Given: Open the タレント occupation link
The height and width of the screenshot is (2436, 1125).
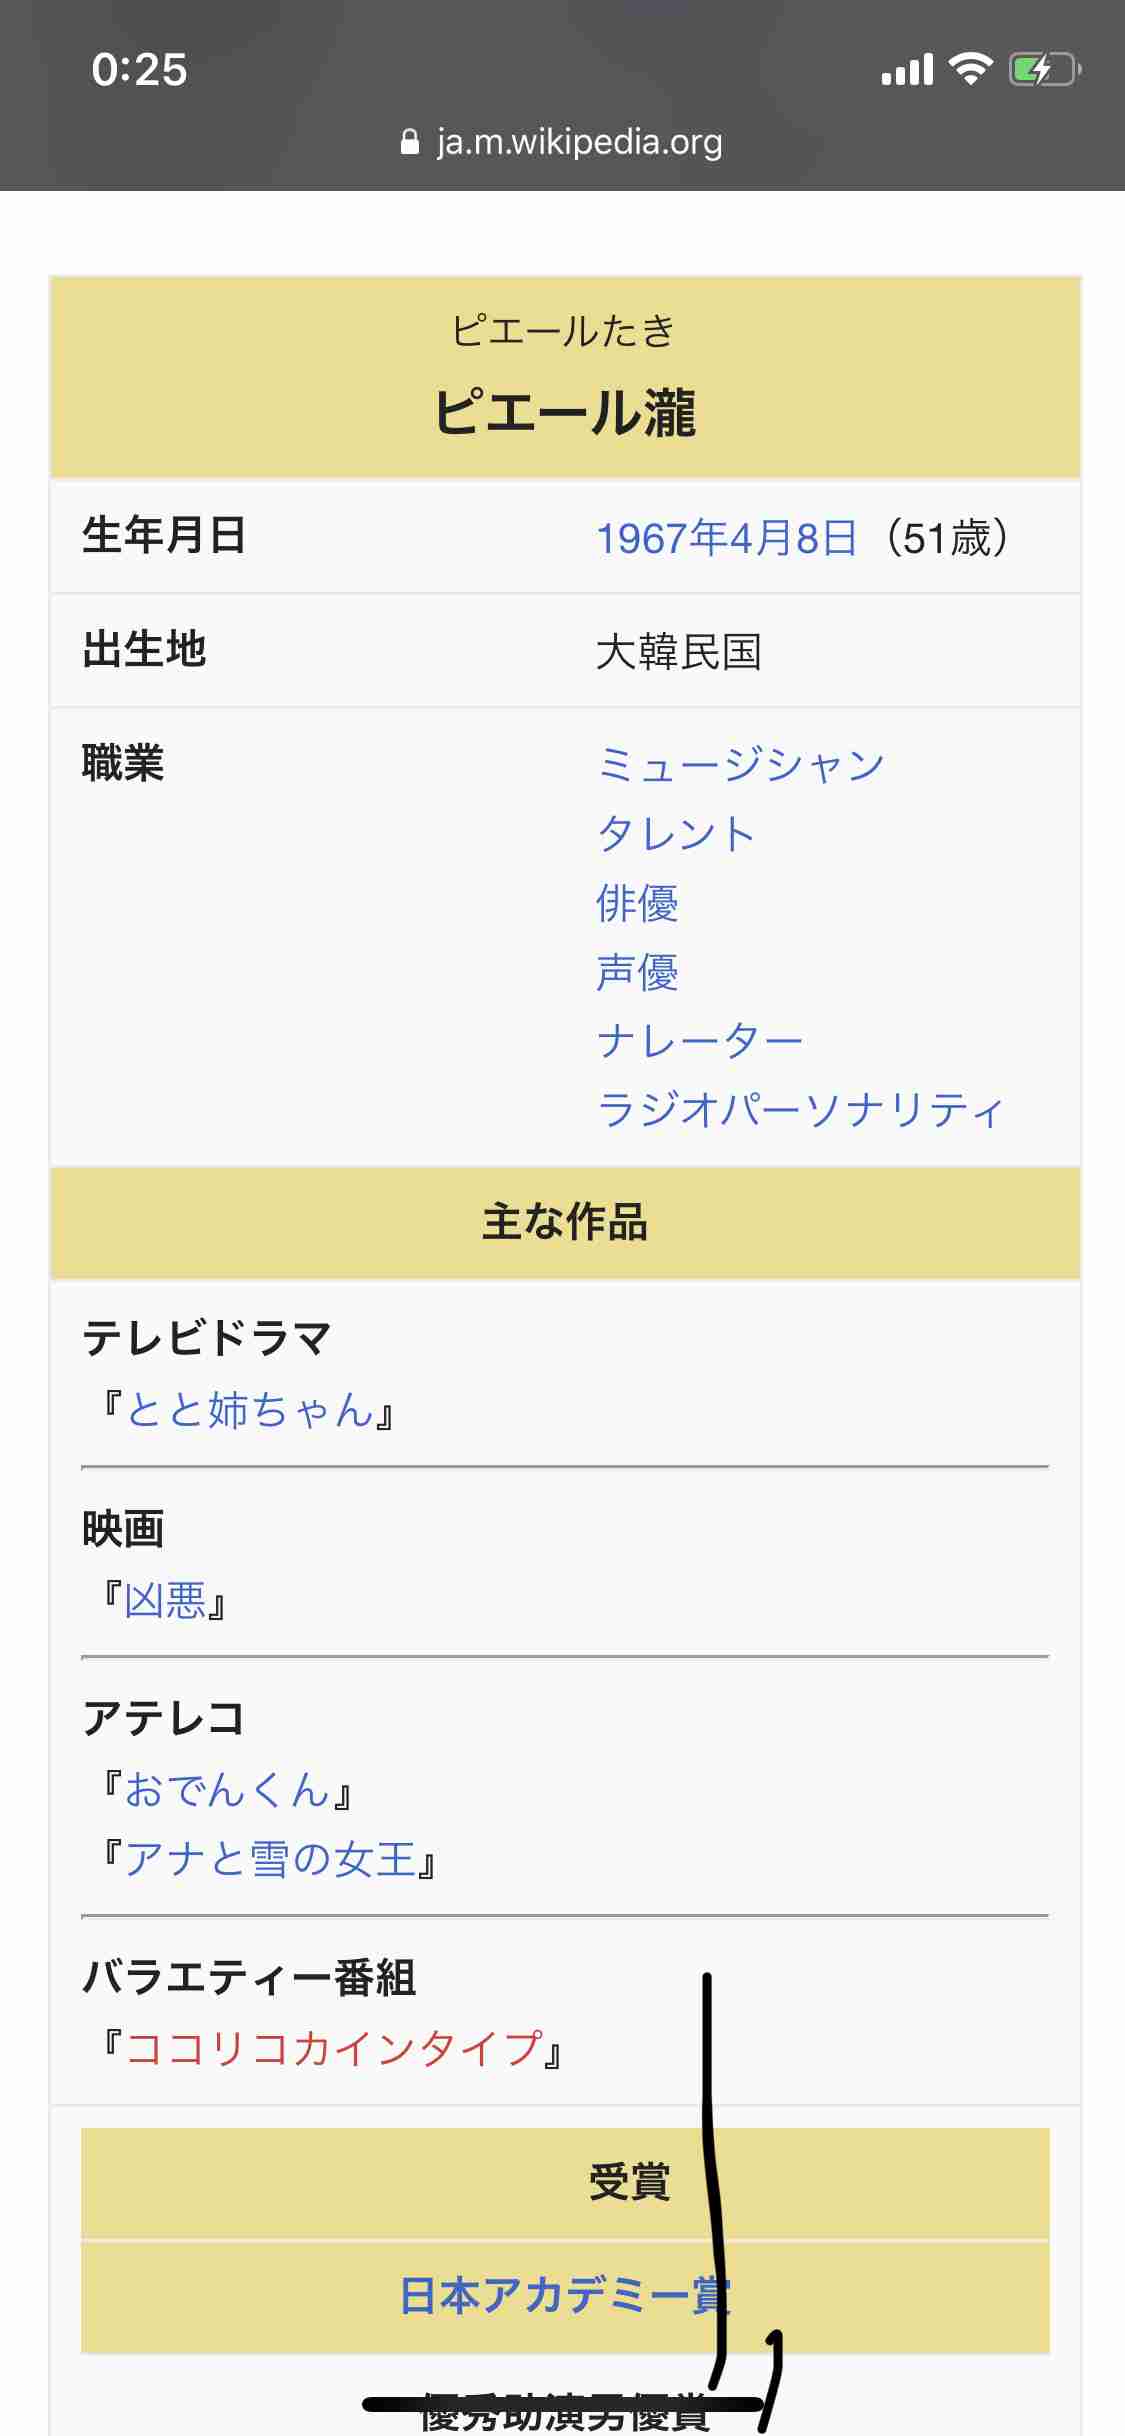Looking at the screenshot, I should [675, 834].
